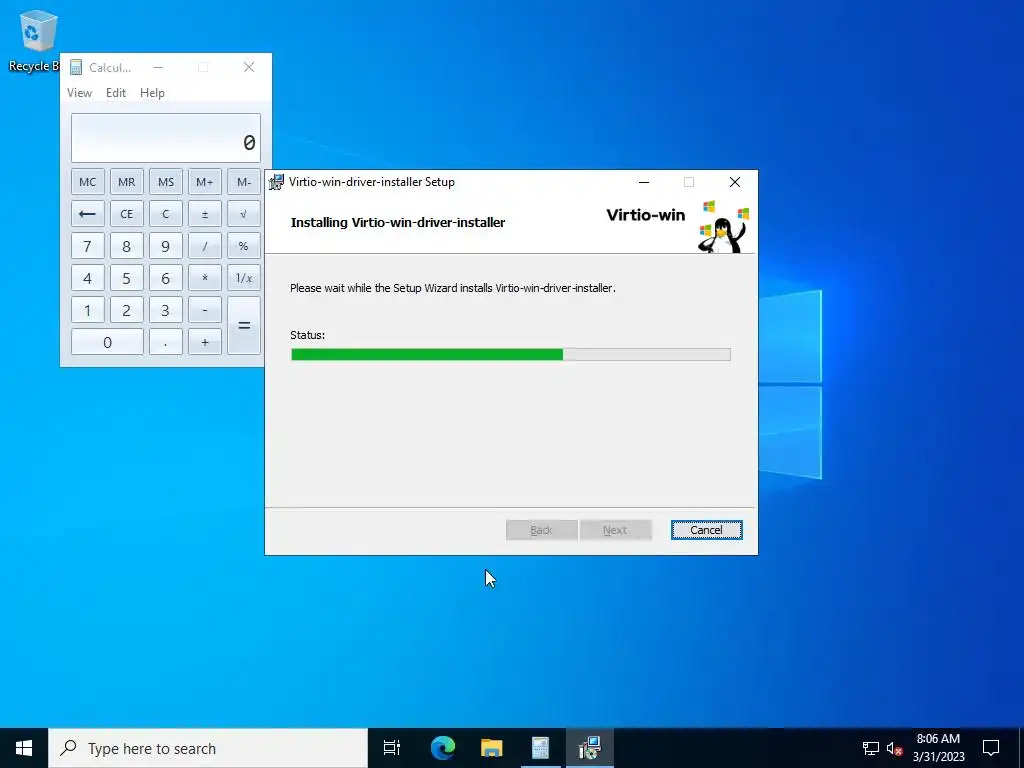Click the taskbar search box
Screen dimensions: 1024x768
(208, 748)
